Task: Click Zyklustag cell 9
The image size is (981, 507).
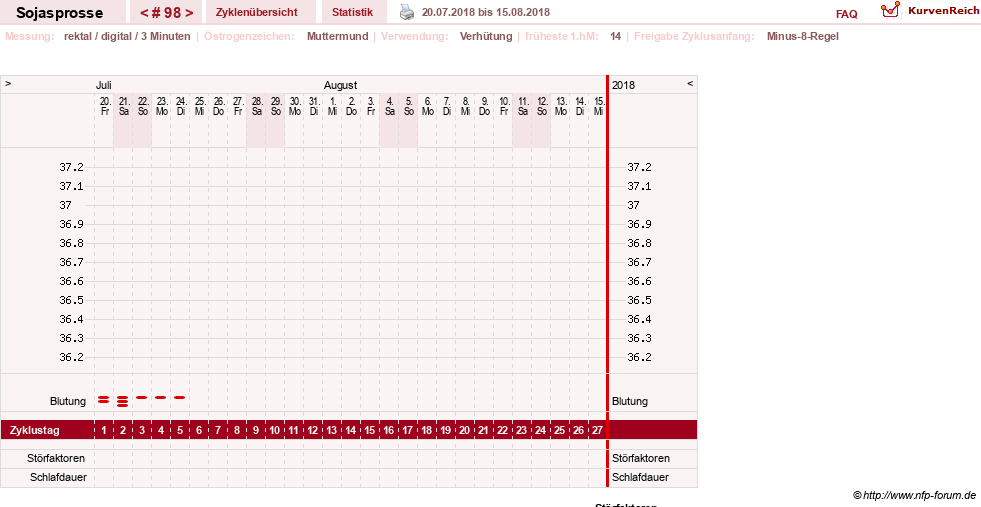Action: point(256,430)
